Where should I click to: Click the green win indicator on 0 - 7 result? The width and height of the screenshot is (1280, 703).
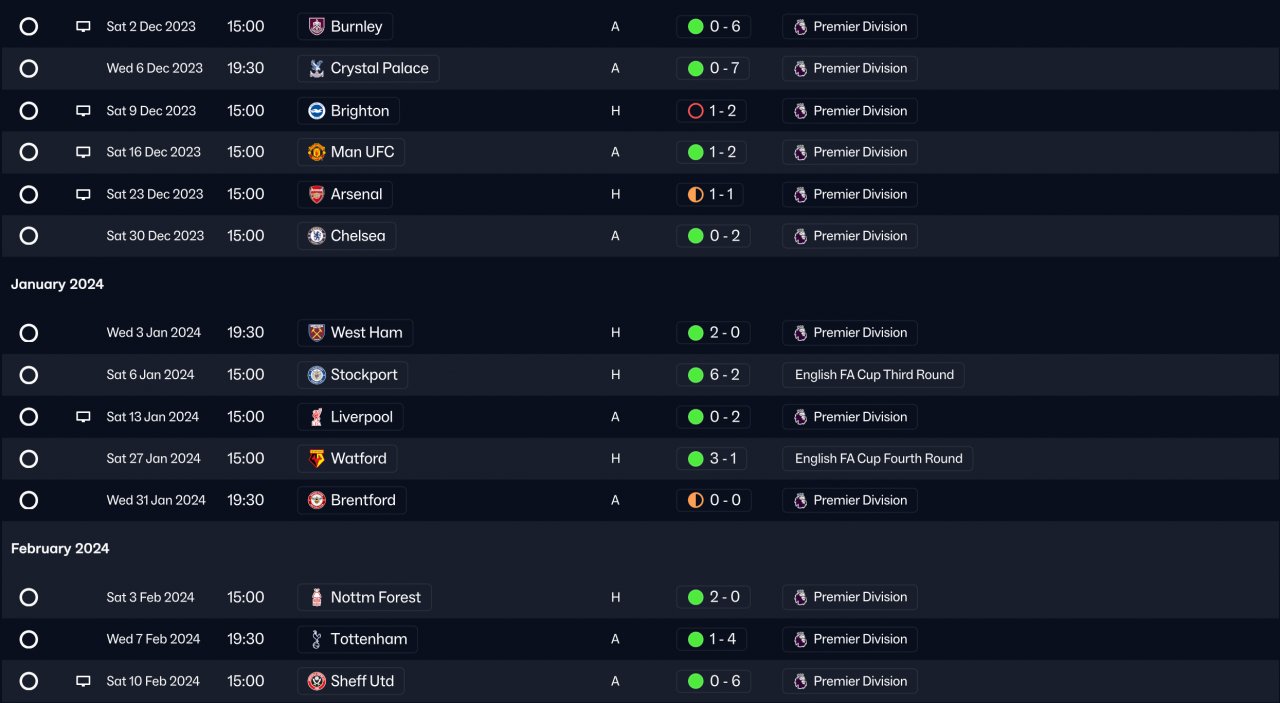tap(696, 69)
